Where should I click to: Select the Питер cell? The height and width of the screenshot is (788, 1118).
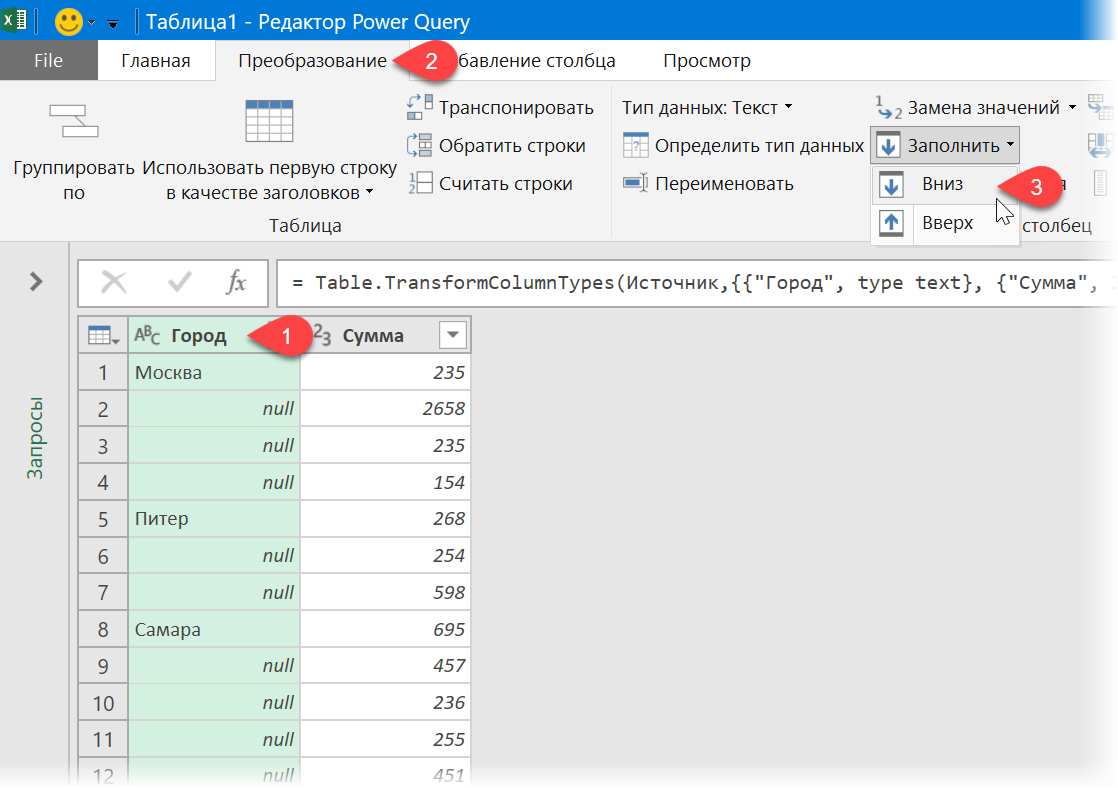[x=214, y=518]
